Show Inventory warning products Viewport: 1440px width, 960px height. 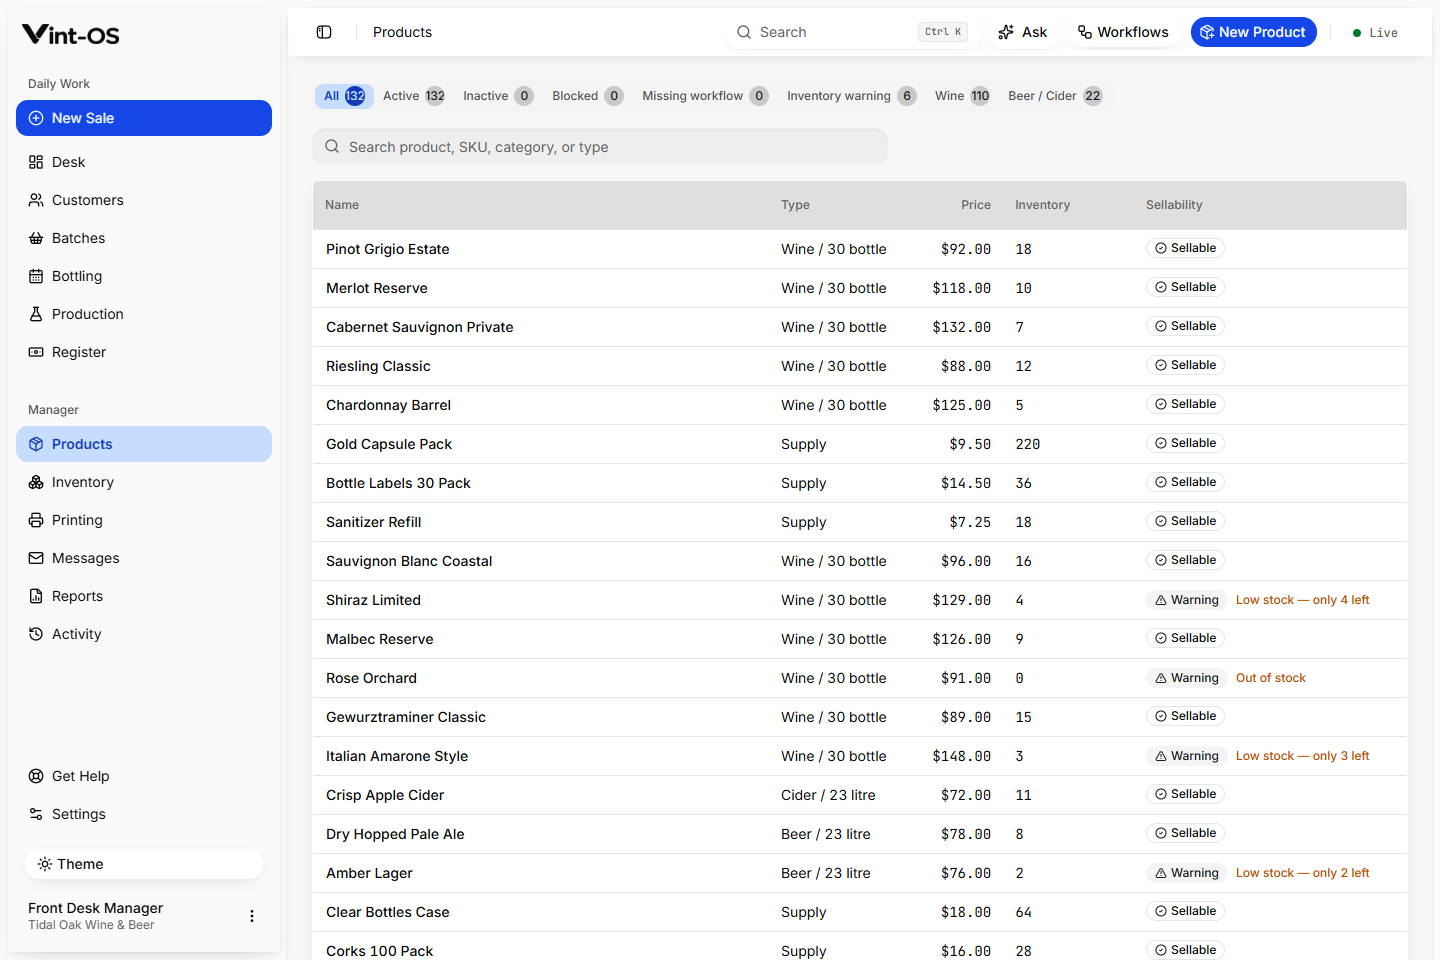click(851, 96)
